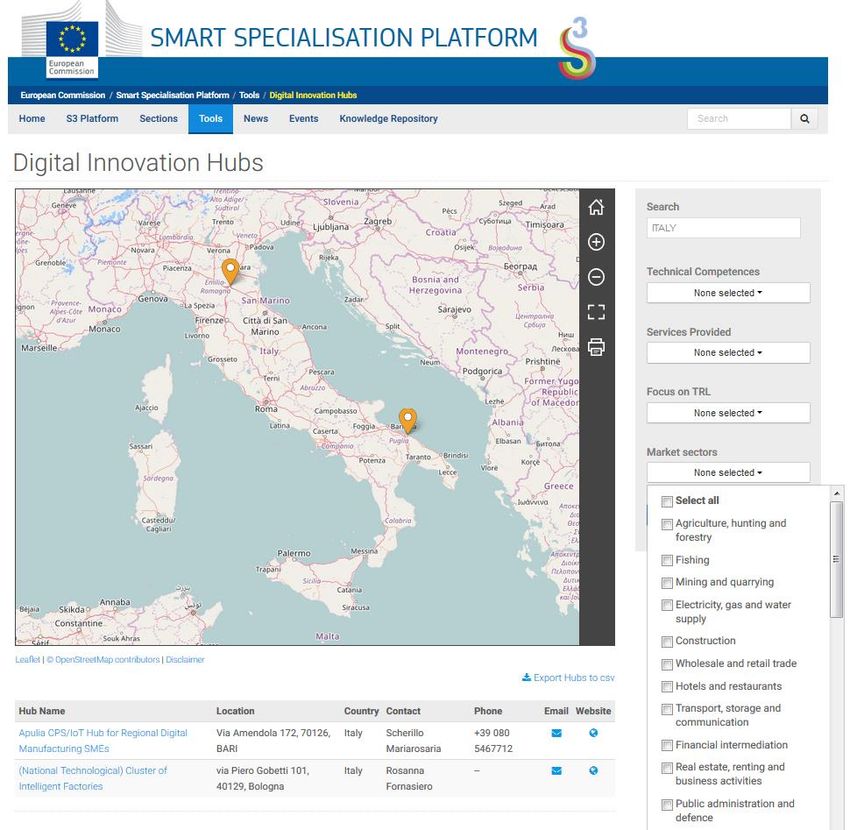Check the Select all checkbox
The width and height of the screenshot is (850, 830).
click(x=667, y=501)
